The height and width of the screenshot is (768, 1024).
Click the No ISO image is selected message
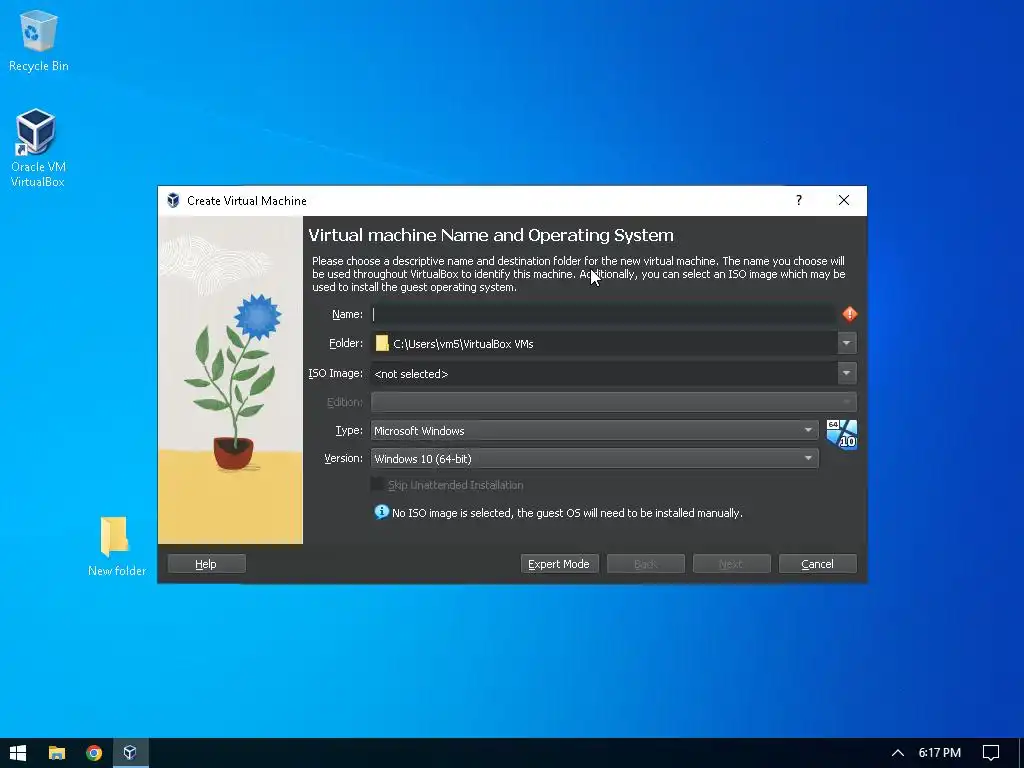pos(567,513)
